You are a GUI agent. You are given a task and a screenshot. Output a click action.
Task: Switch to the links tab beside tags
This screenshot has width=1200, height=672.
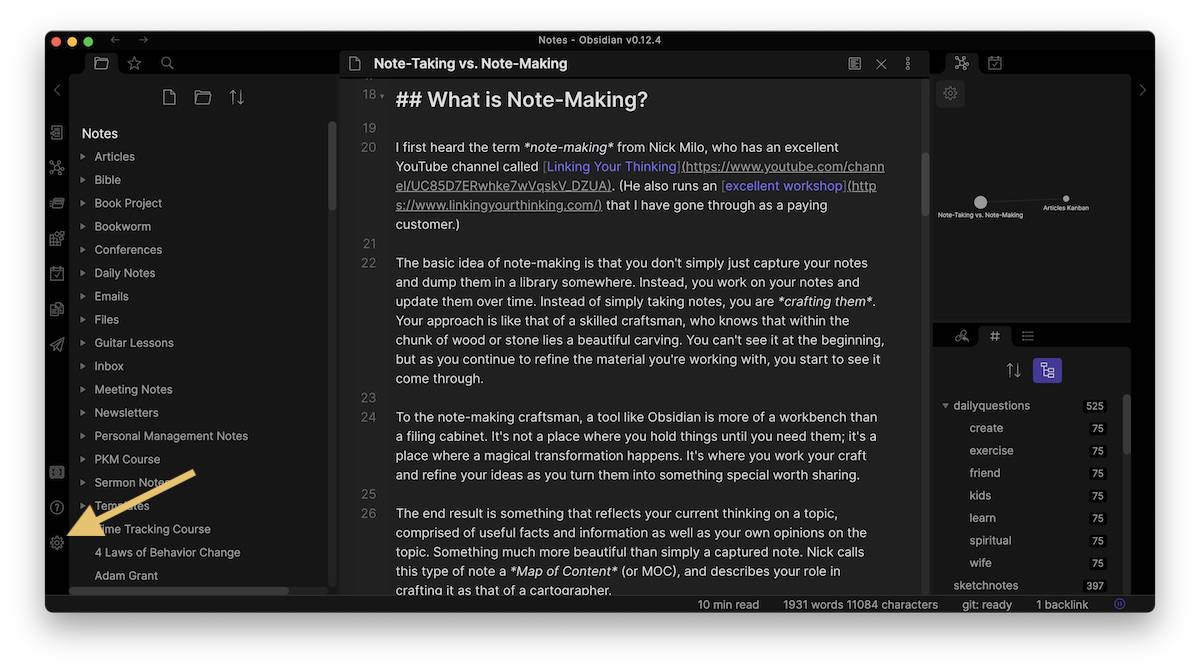pos(962,336)
